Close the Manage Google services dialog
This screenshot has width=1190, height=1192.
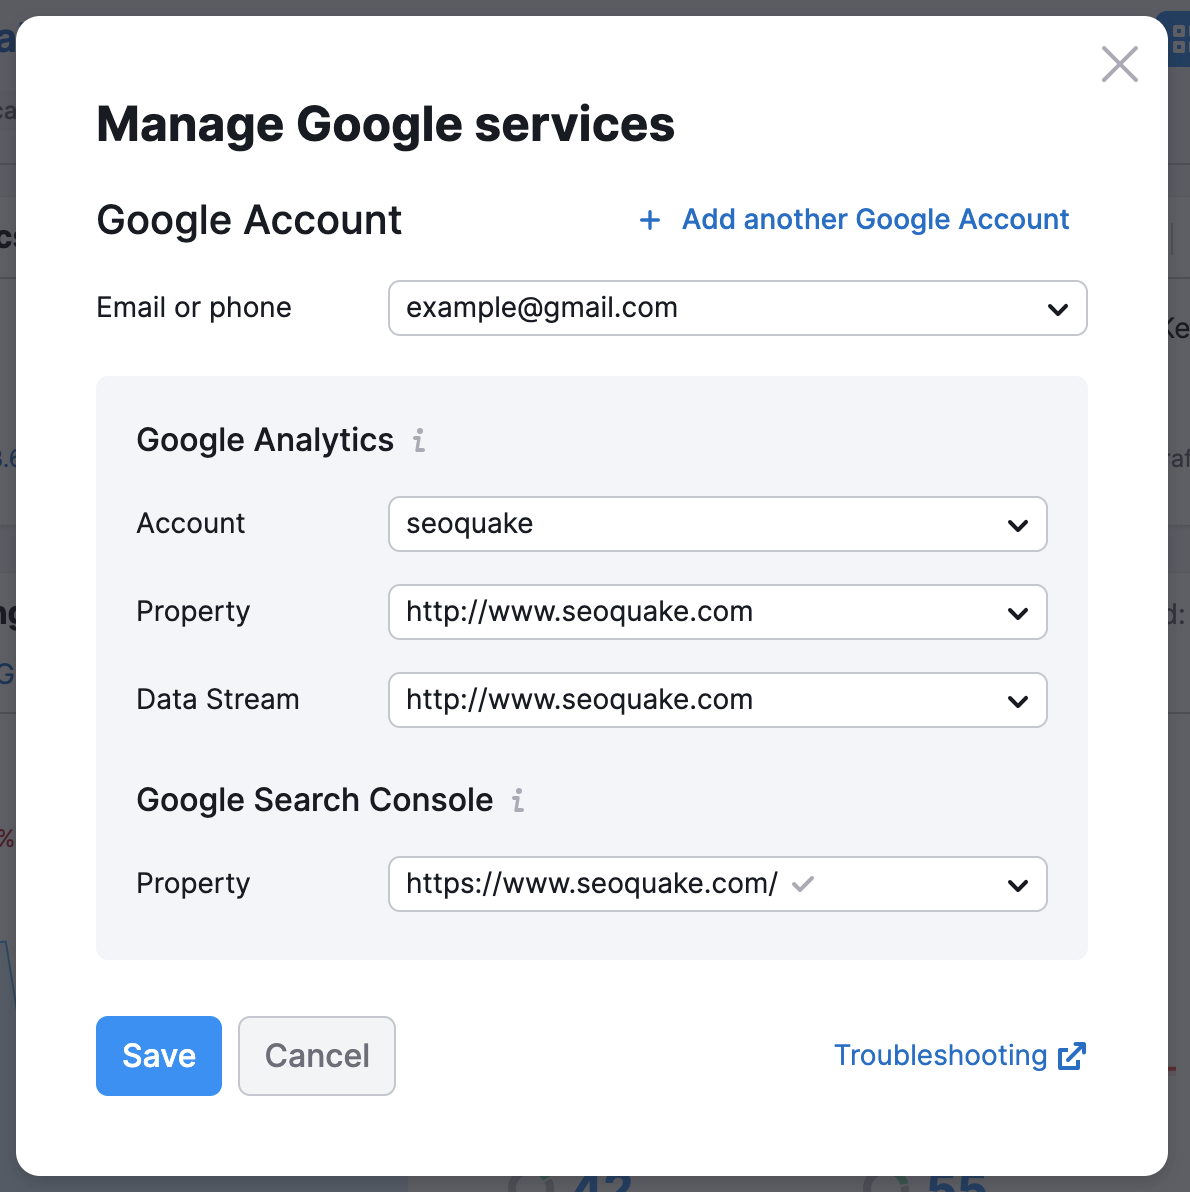point(1119,64)
